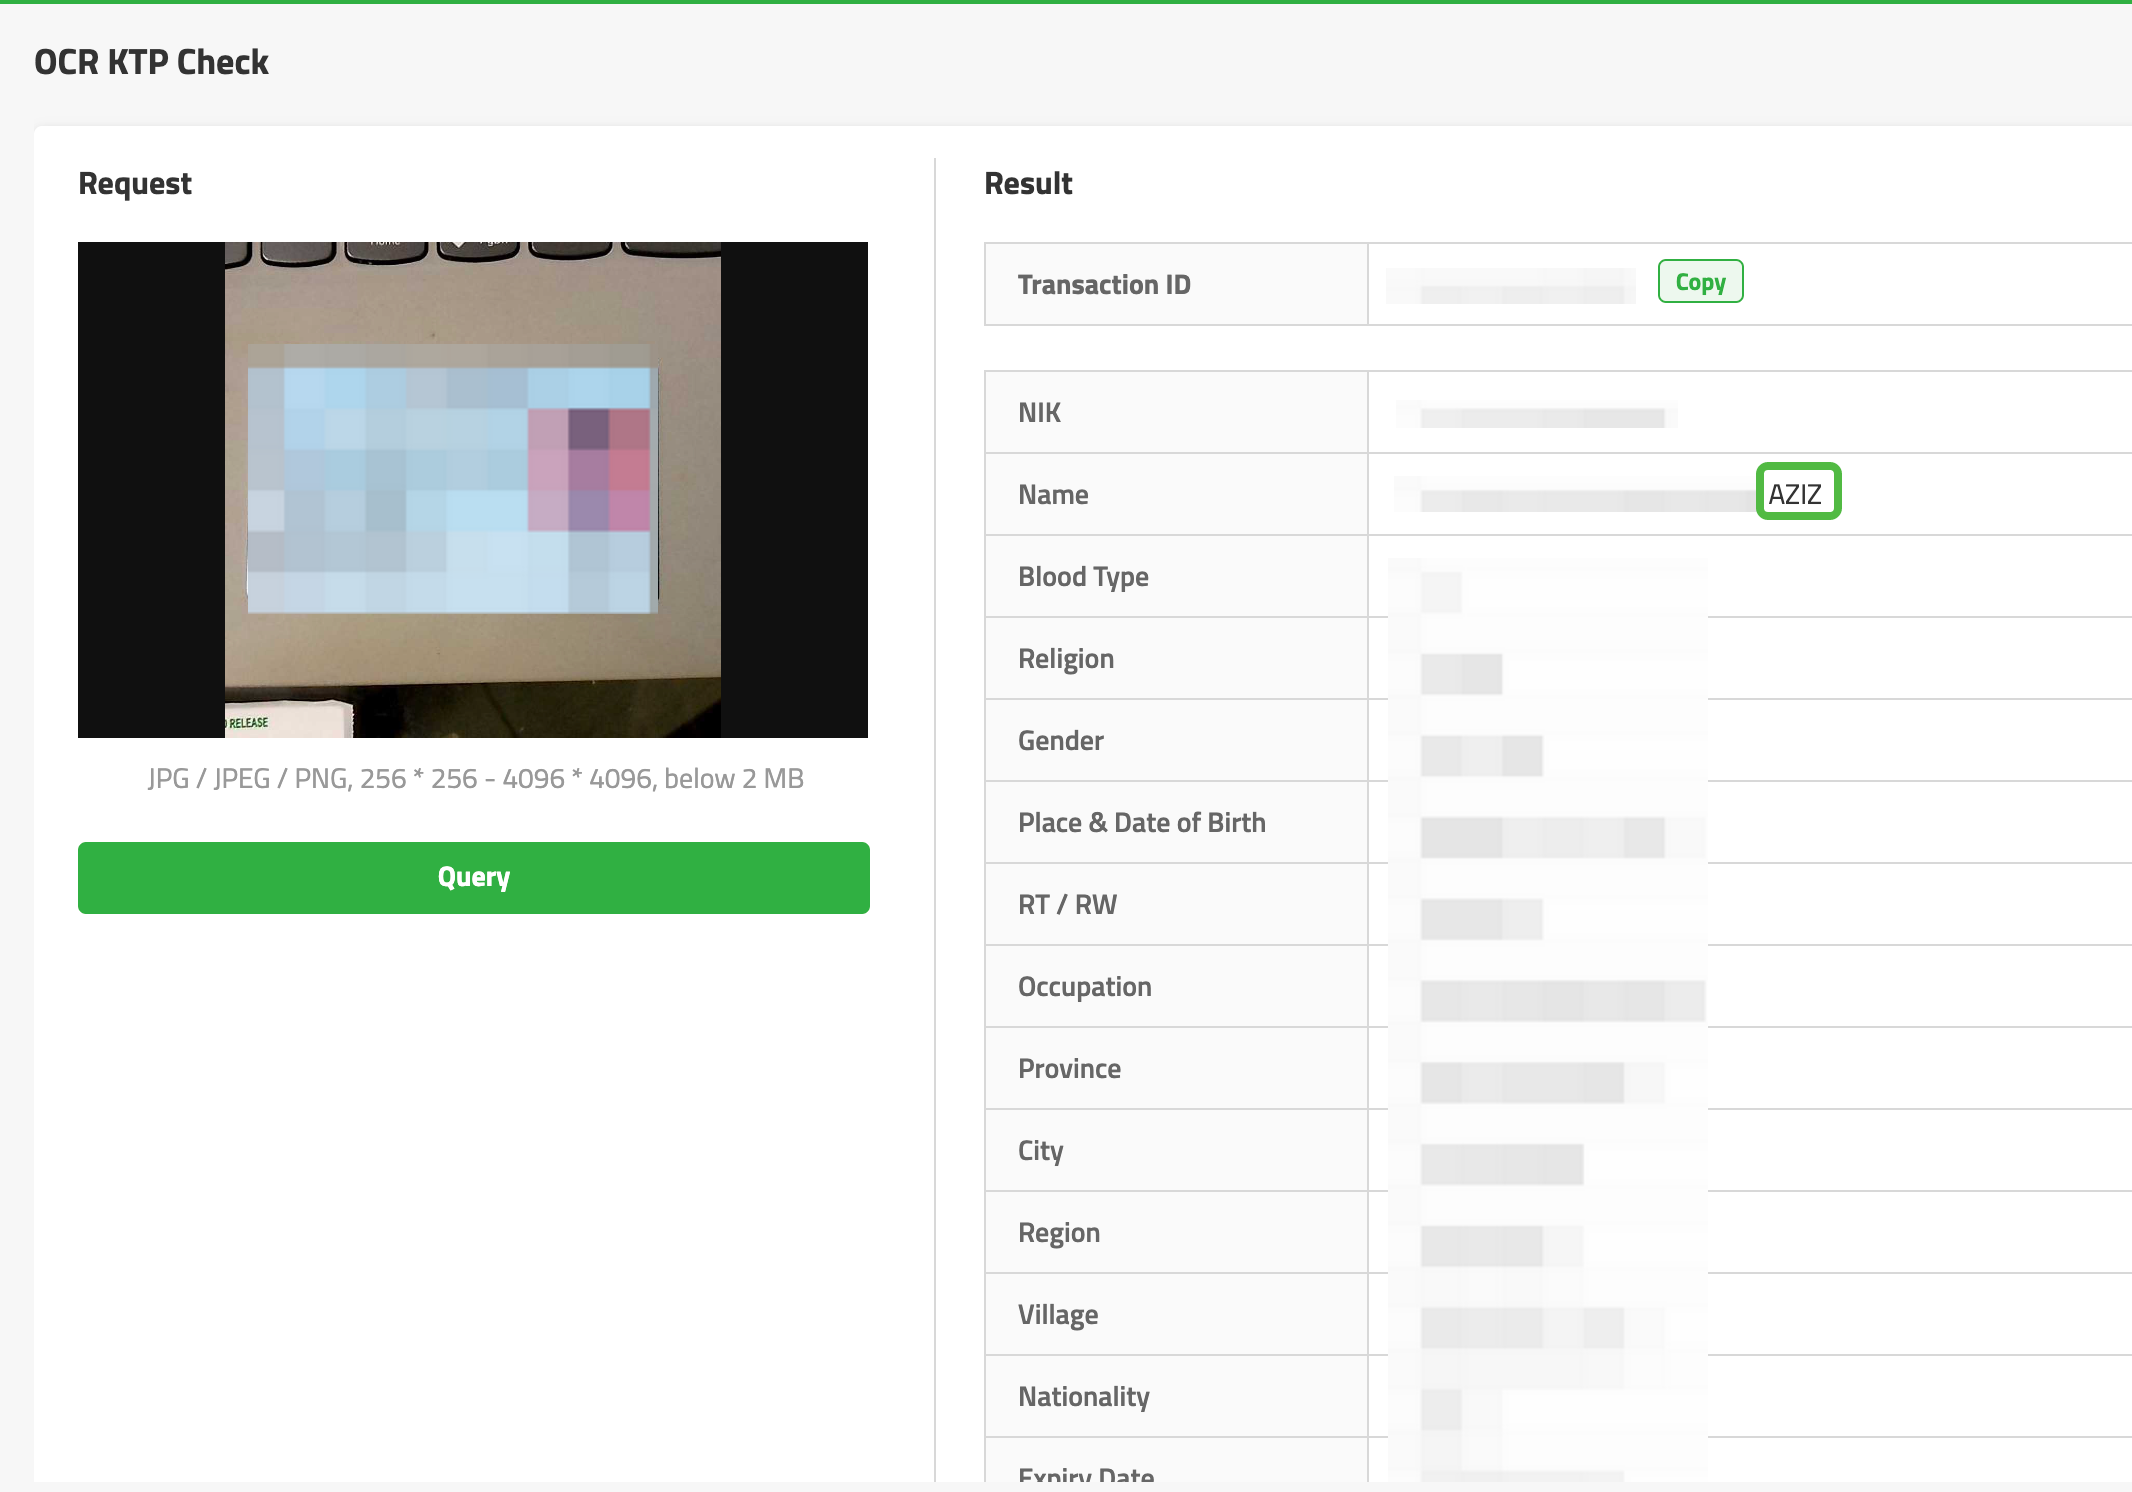
Task: Click the OCR KTP Check page title
Action: click(x=151, y=62)
